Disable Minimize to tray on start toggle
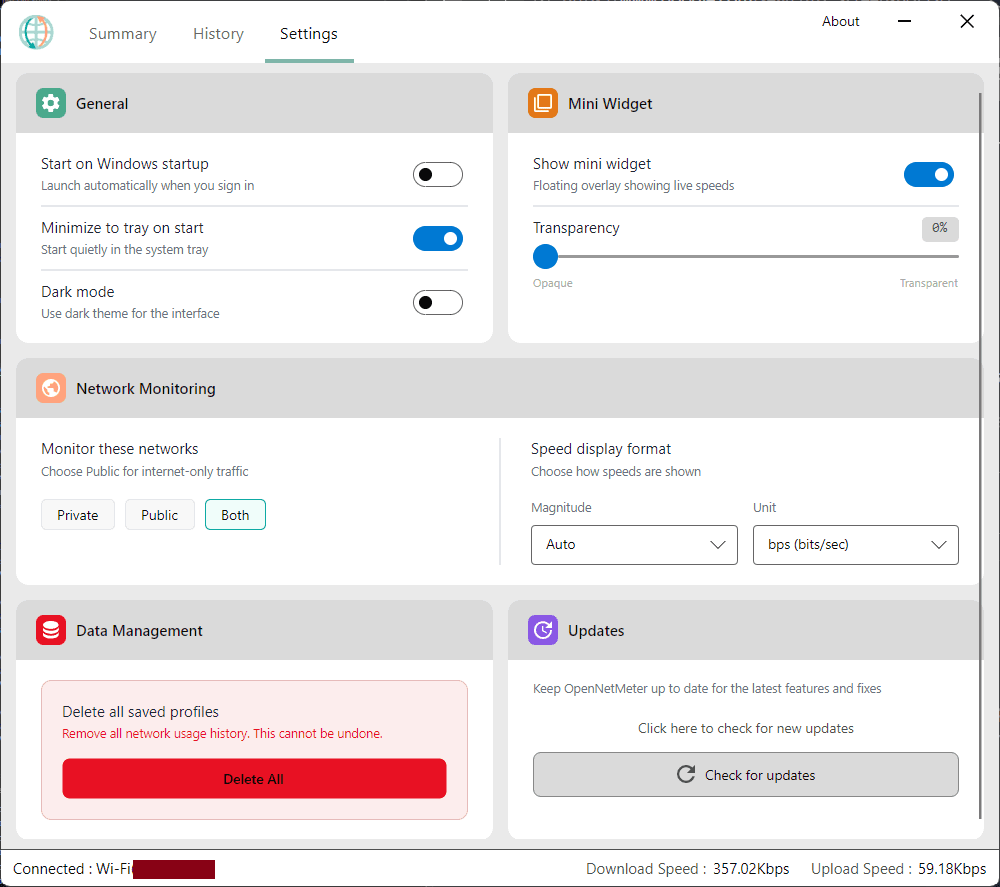1000x887 pixels. (438, 238)
